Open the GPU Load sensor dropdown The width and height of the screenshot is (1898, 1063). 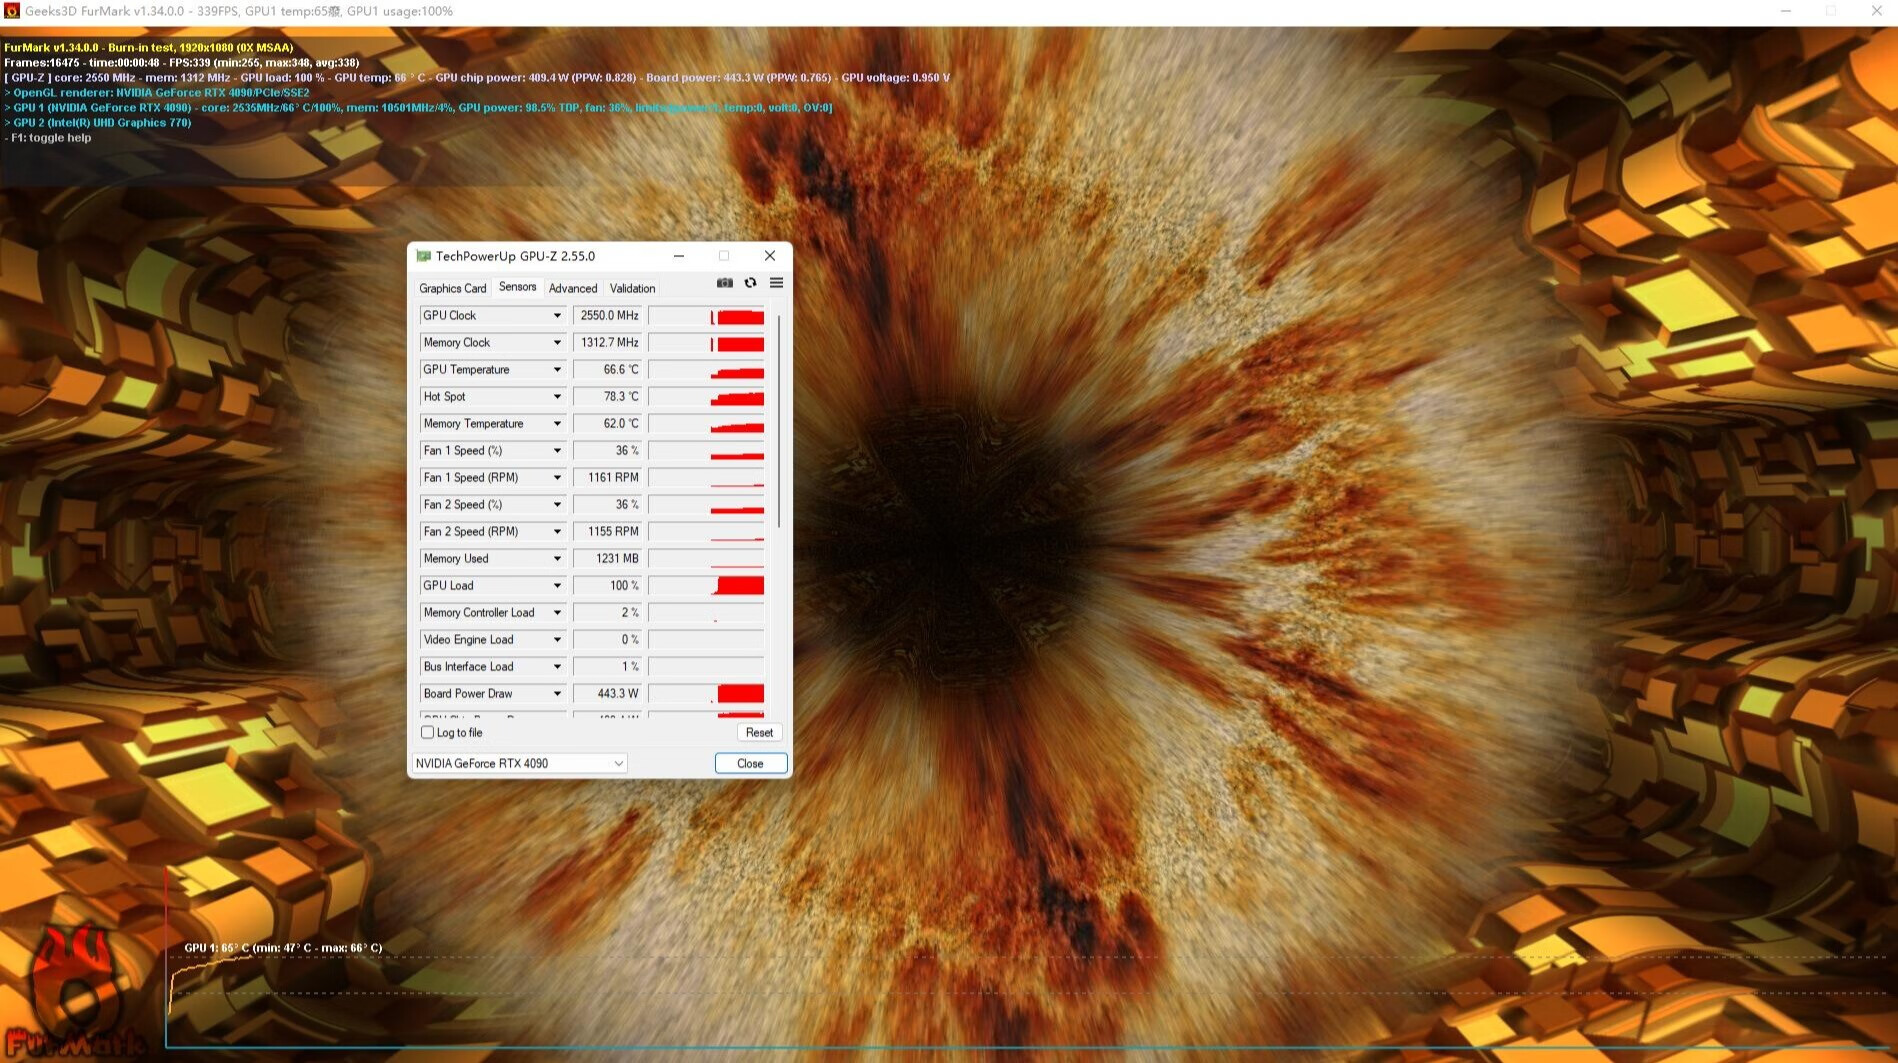pyautogui.click(x=557, y=586)
